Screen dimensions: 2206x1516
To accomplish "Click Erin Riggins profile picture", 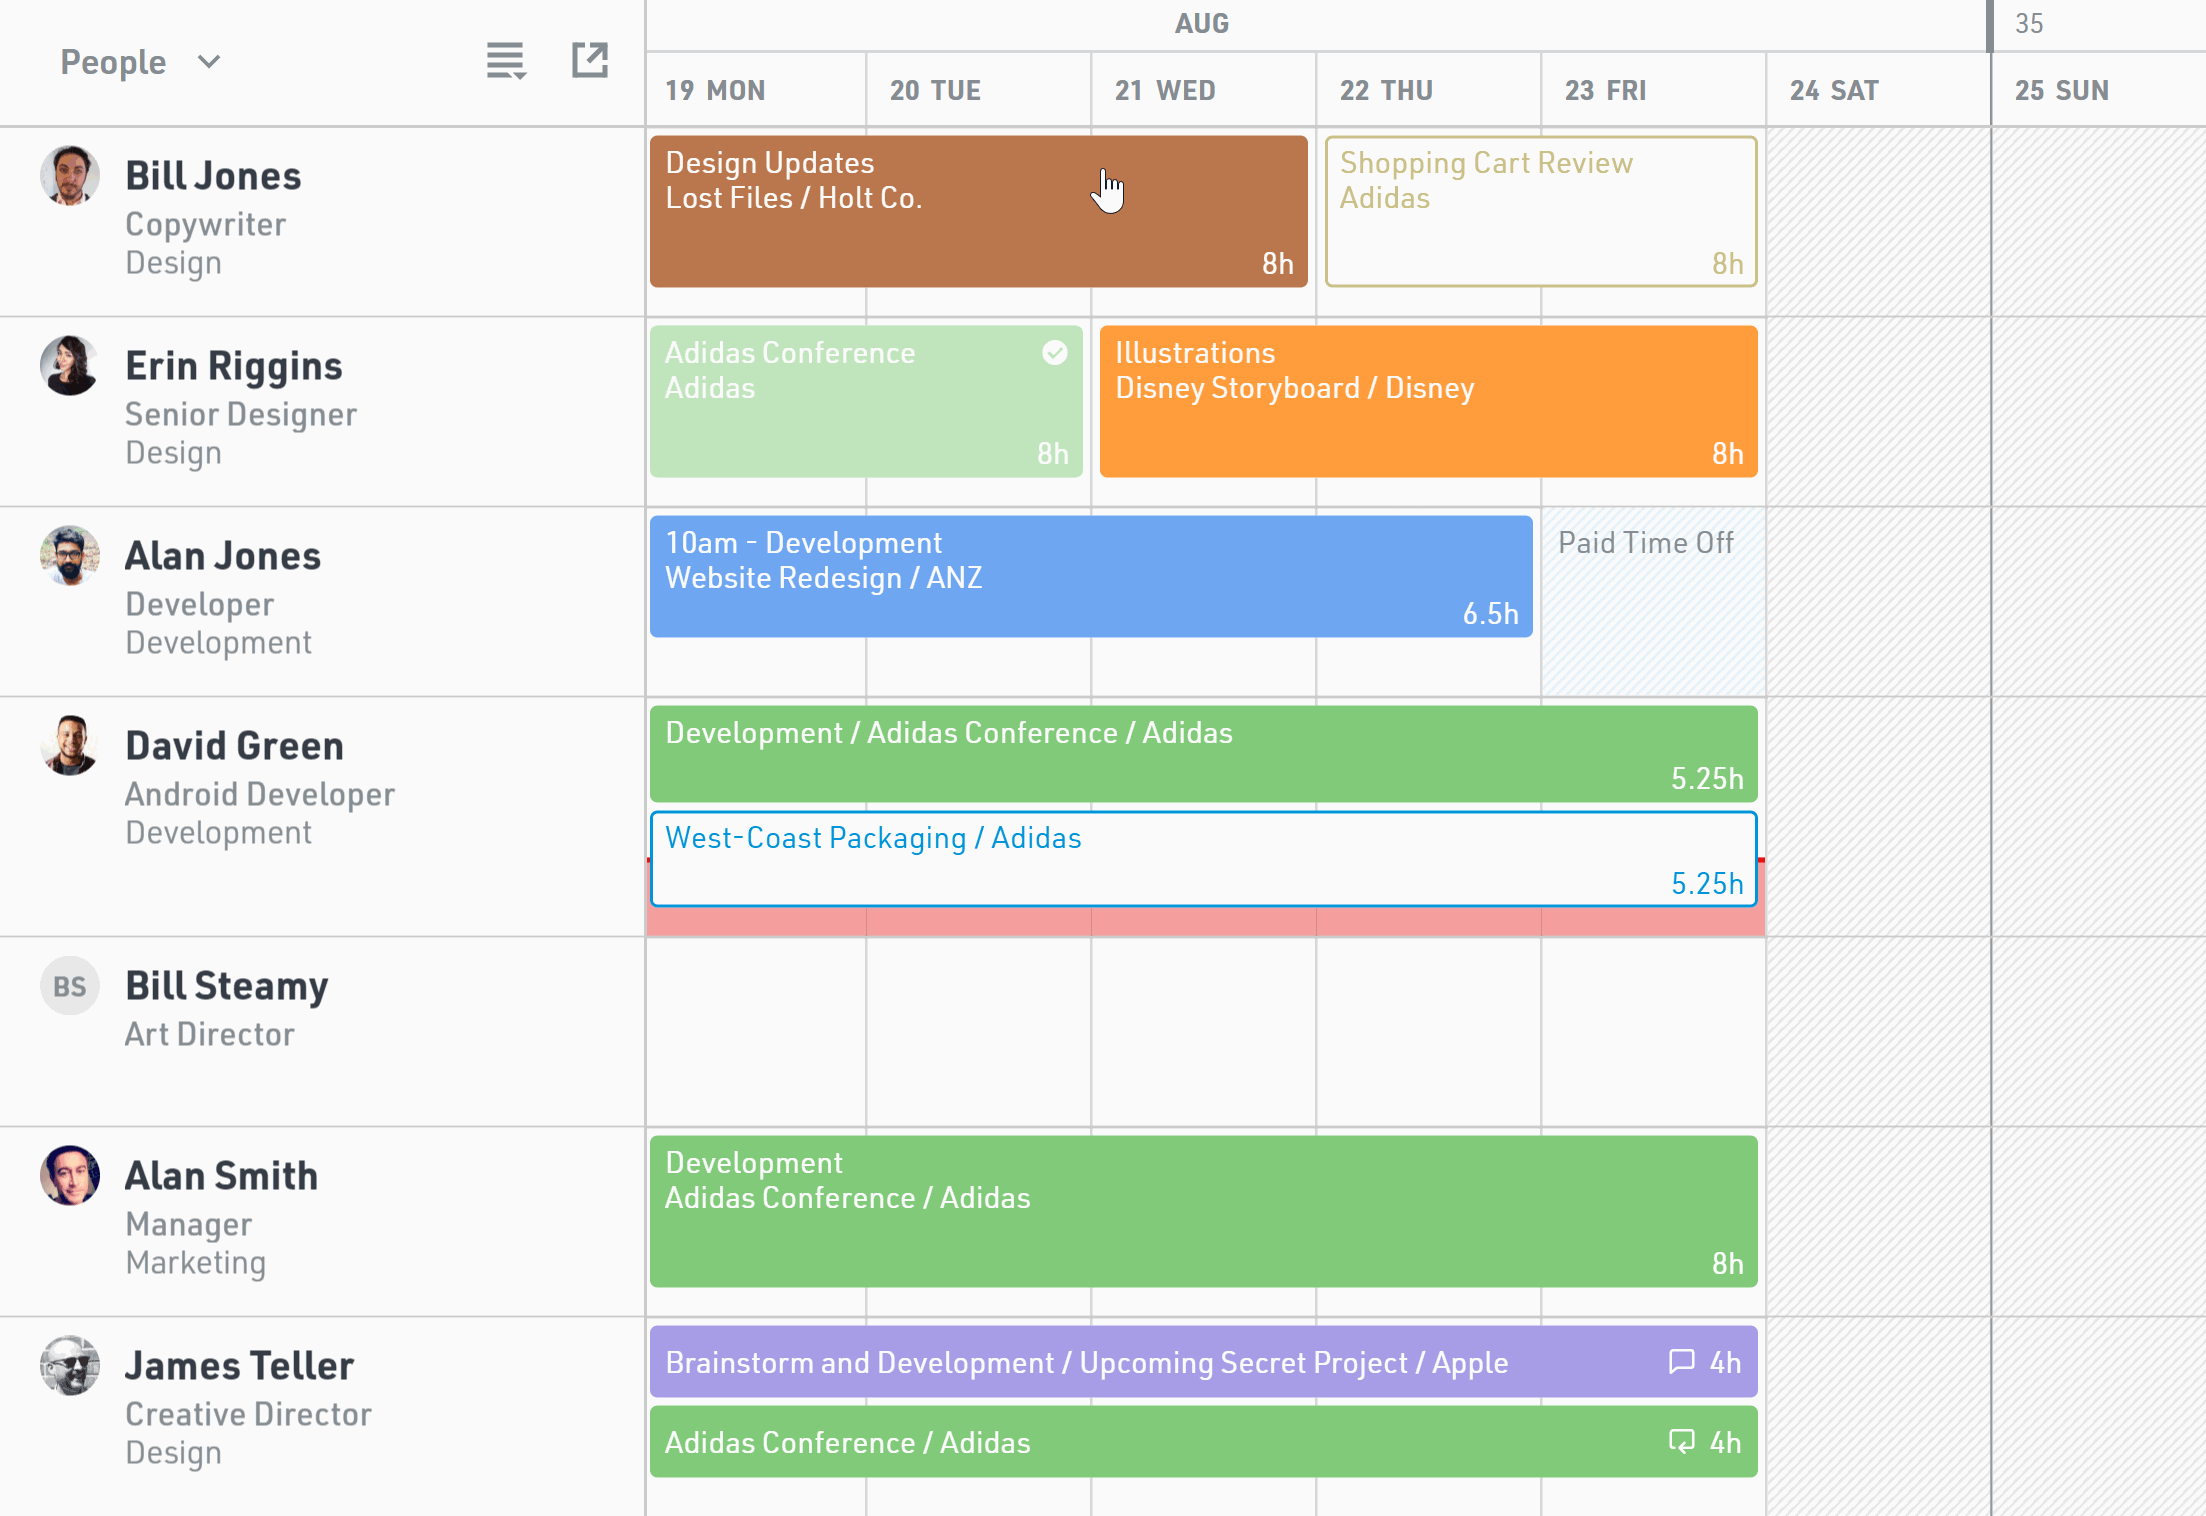I will click(69, 365).
